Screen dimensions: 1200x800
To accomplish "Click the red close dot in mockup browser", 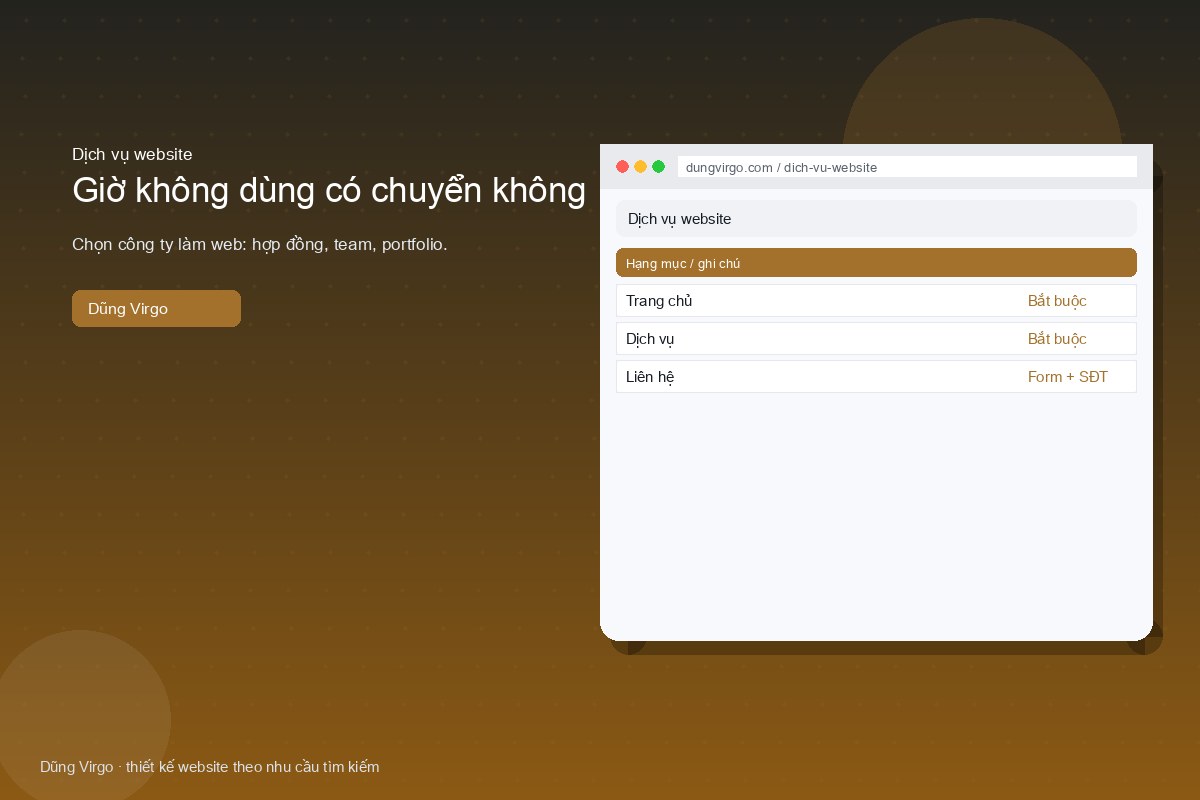I will click(622, 167).
